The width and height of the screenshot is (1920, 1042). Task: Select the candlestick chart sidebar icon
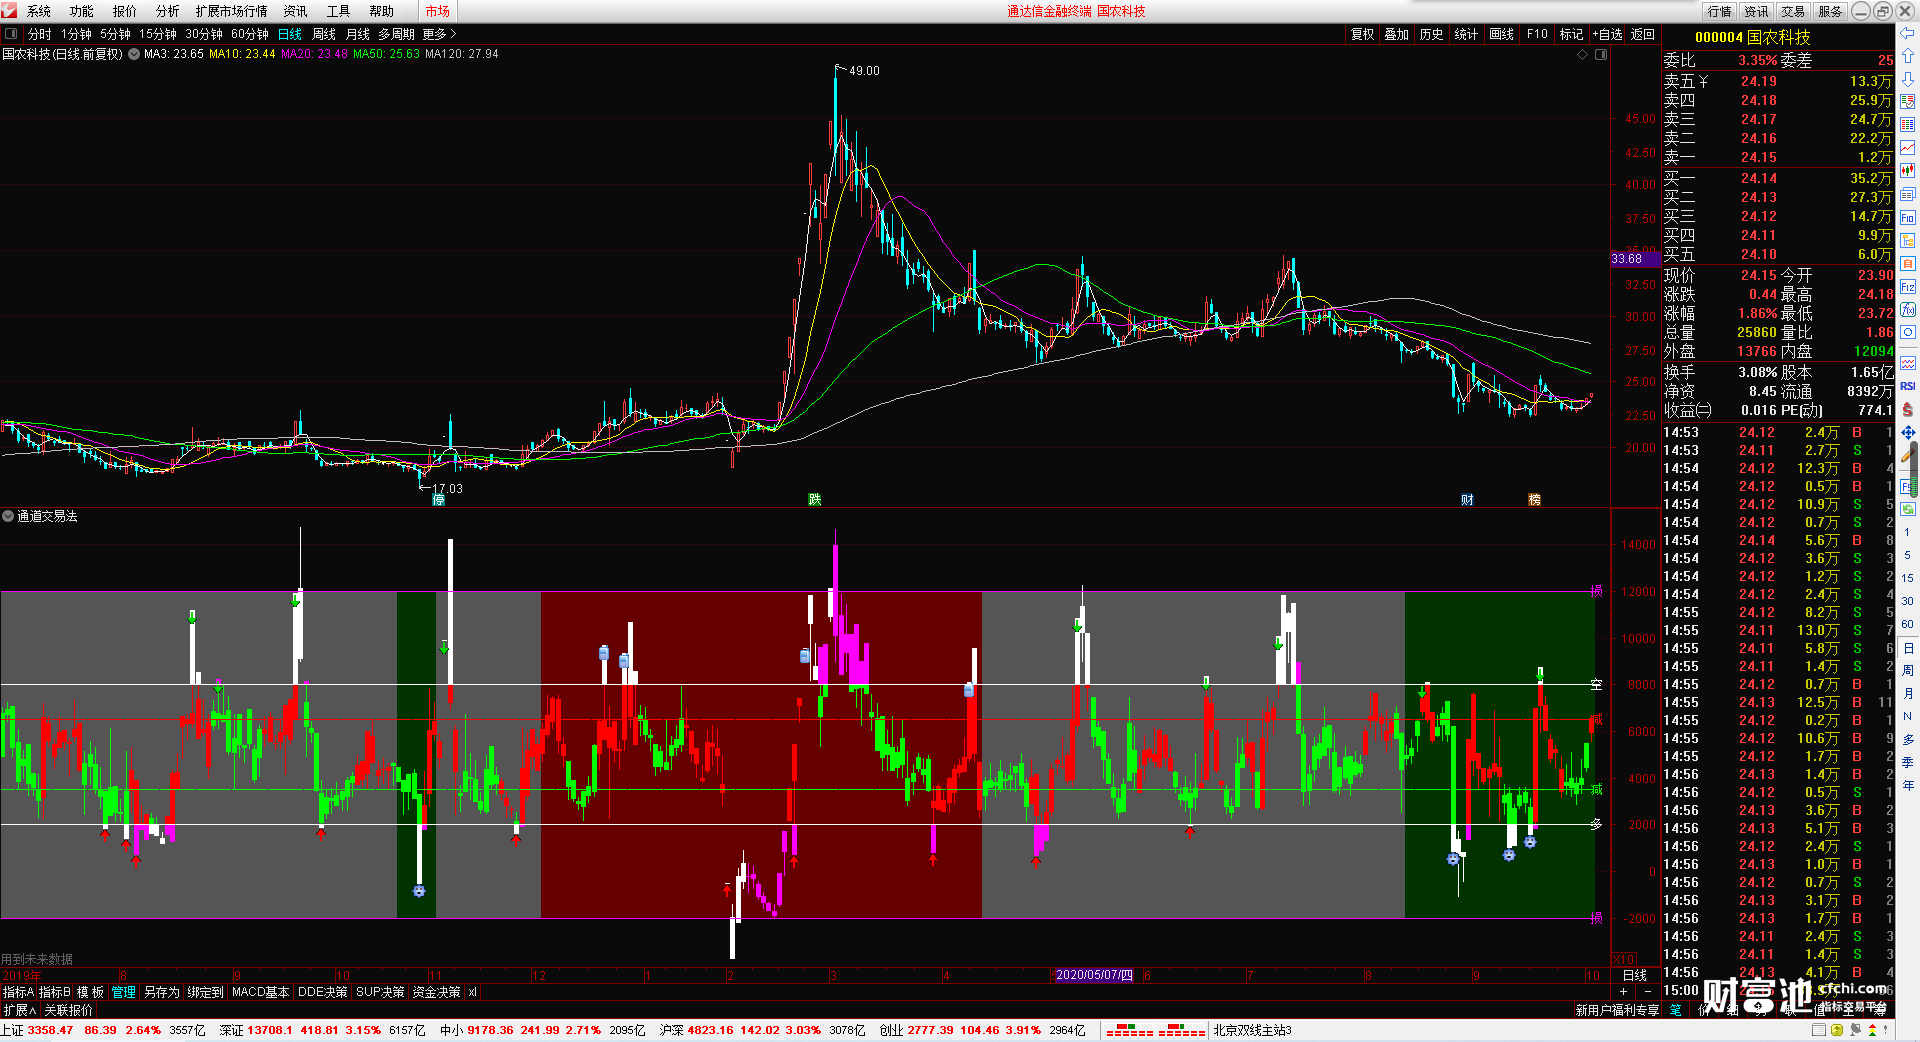point(1908,171)
